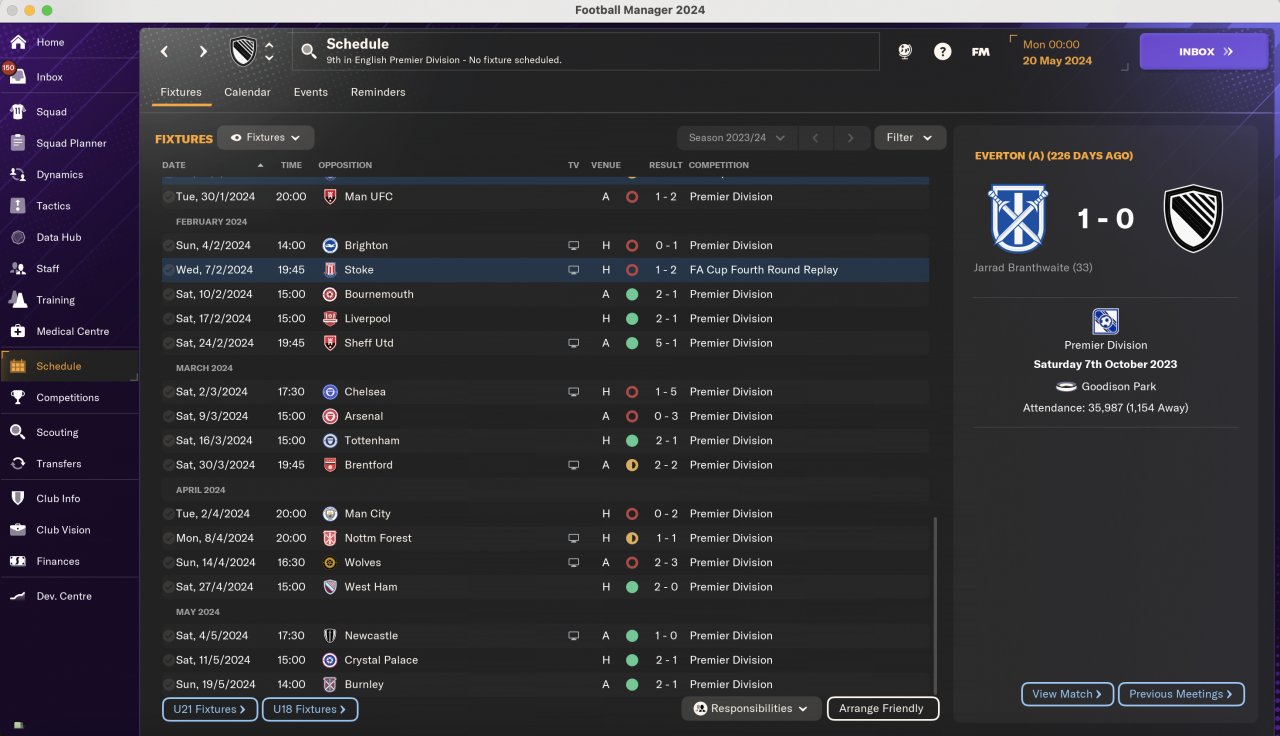Screen dimensions: 1280x736
Task: Click the Liverpool club badge
Action: (330, 318)
